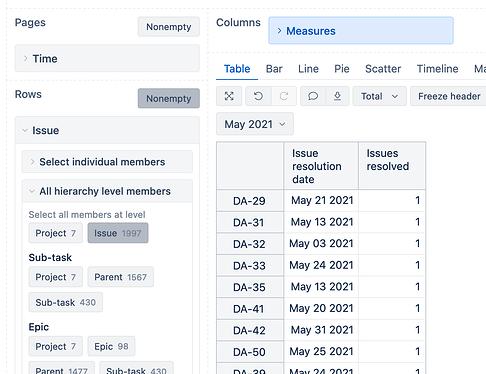
Task: Toggle the Pages Nonempty button
Action: pyautogui.click(x=169, y=27)
